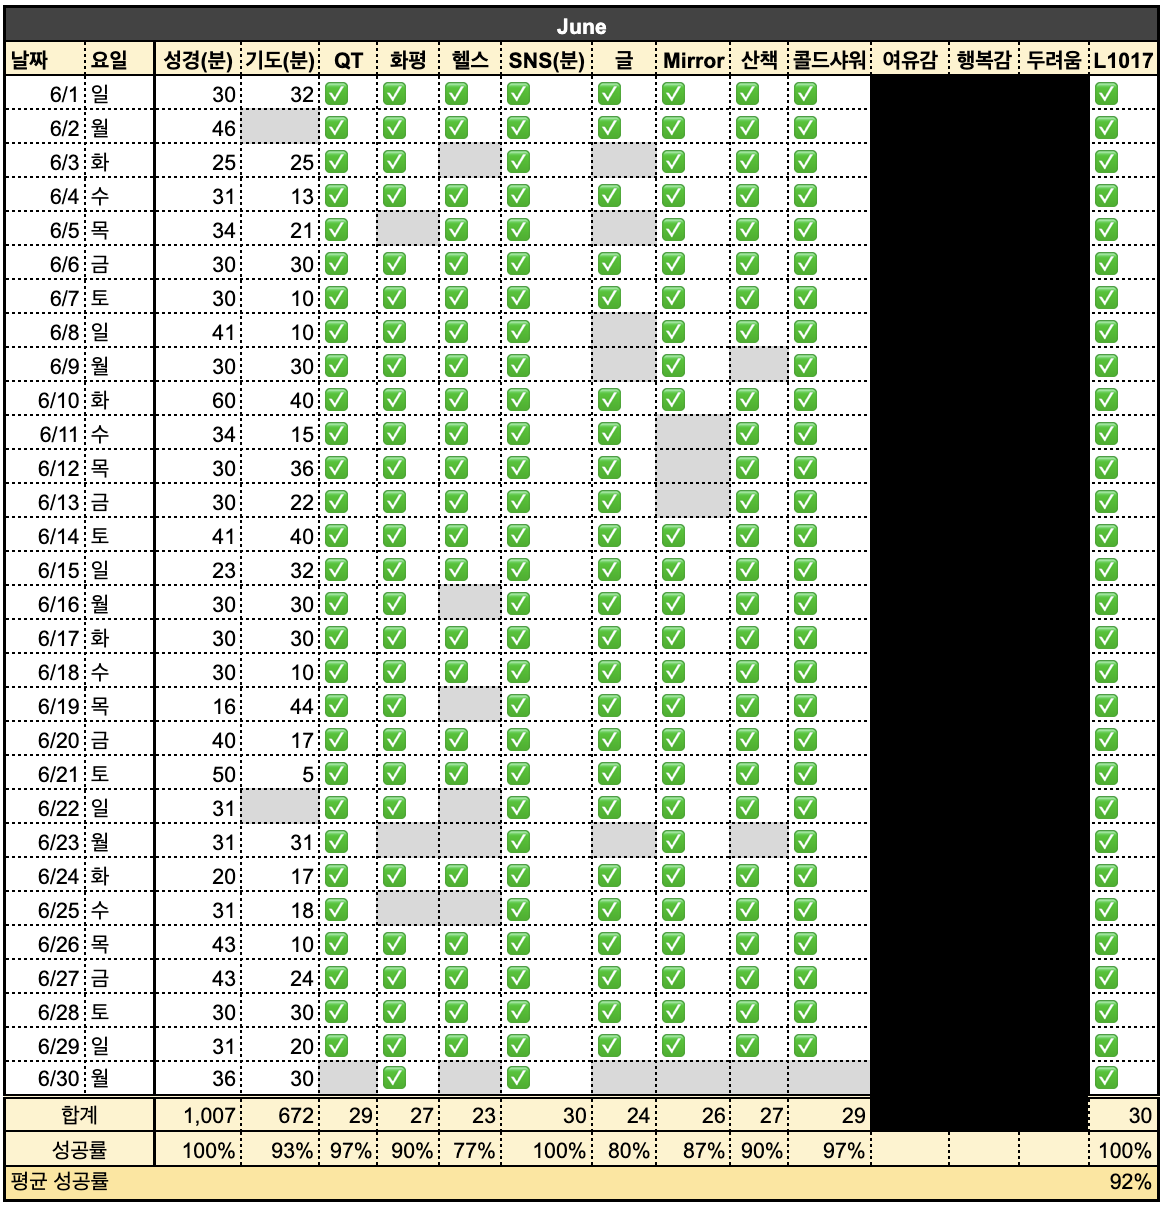Toggle Mirror checkbox in the 6/5 row
Image resolution: width=1164 pixels, height=1206 pixels.
point(673,230)
